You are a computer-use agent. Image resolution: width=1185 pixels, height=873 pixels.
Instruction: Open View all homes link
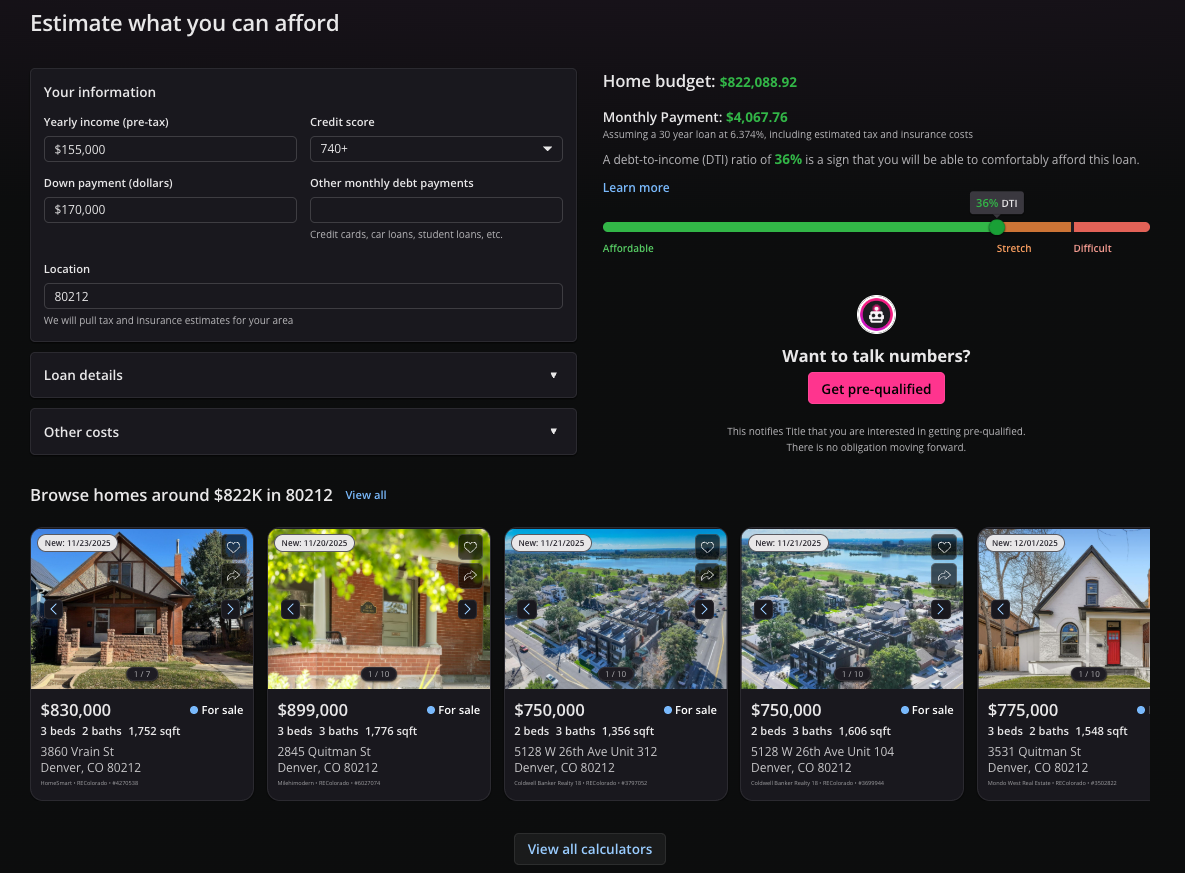(366, 495)
